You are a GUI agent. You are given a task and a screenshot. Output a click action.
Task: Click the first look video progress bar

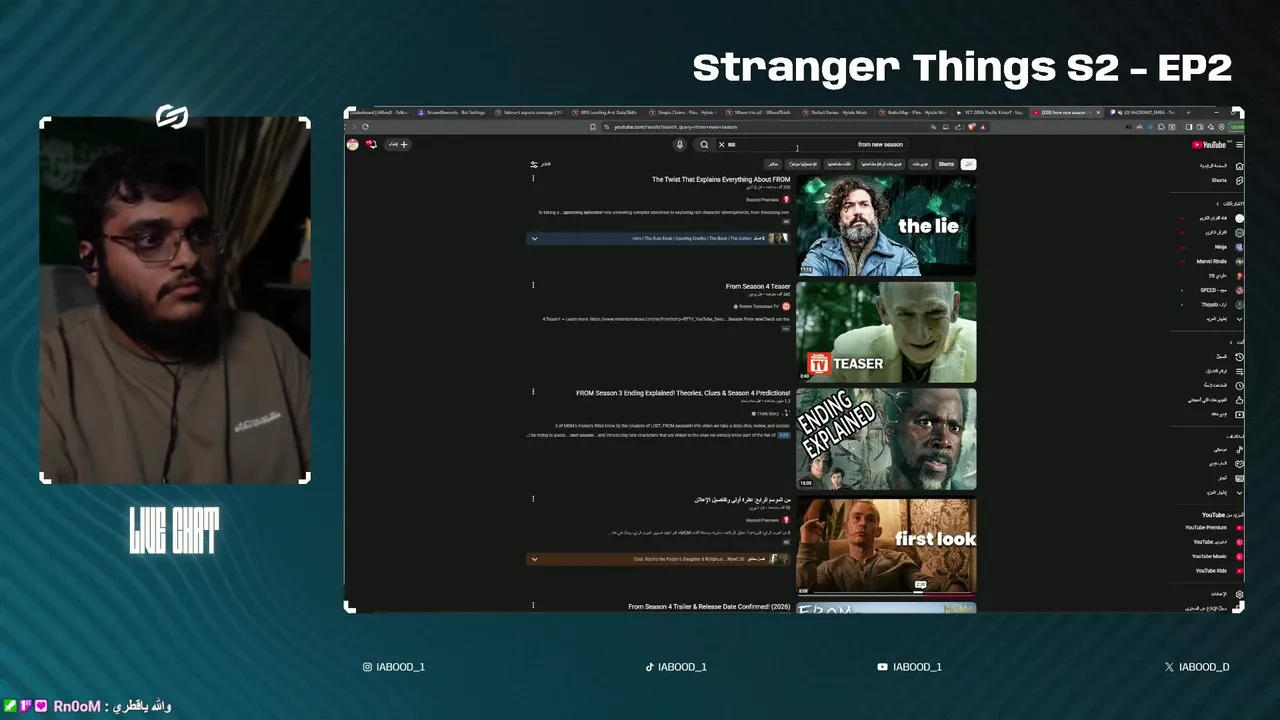tap(886, 594)
